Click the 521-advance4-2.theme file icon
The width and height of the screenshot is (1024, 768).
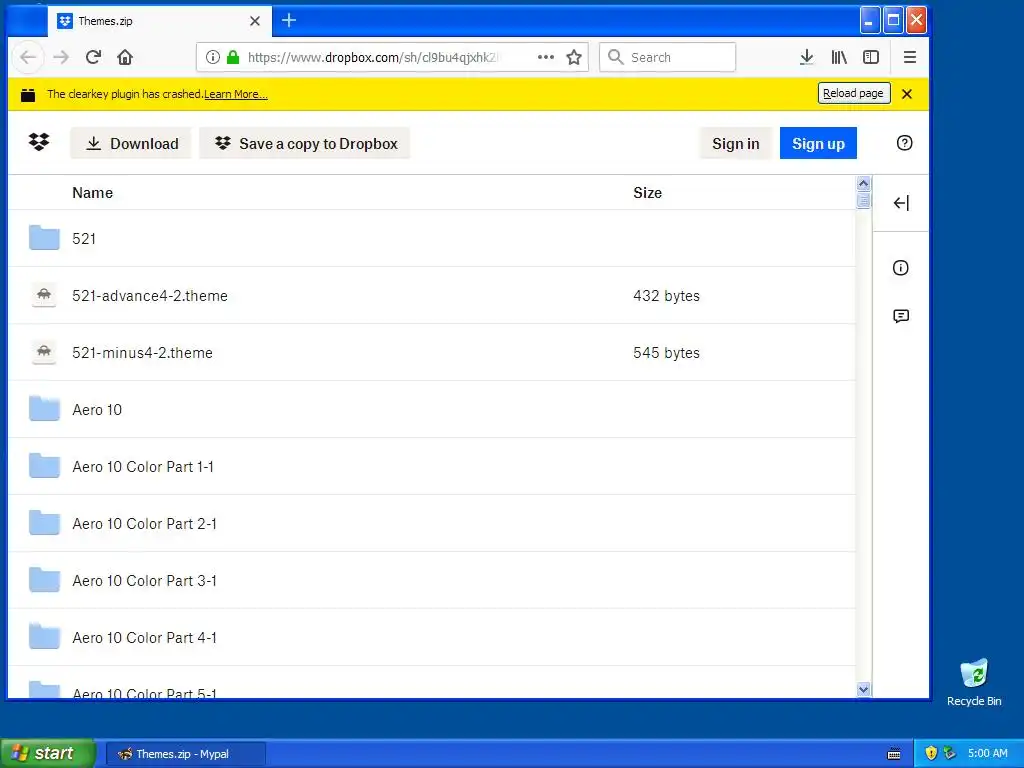pos(44,295)
